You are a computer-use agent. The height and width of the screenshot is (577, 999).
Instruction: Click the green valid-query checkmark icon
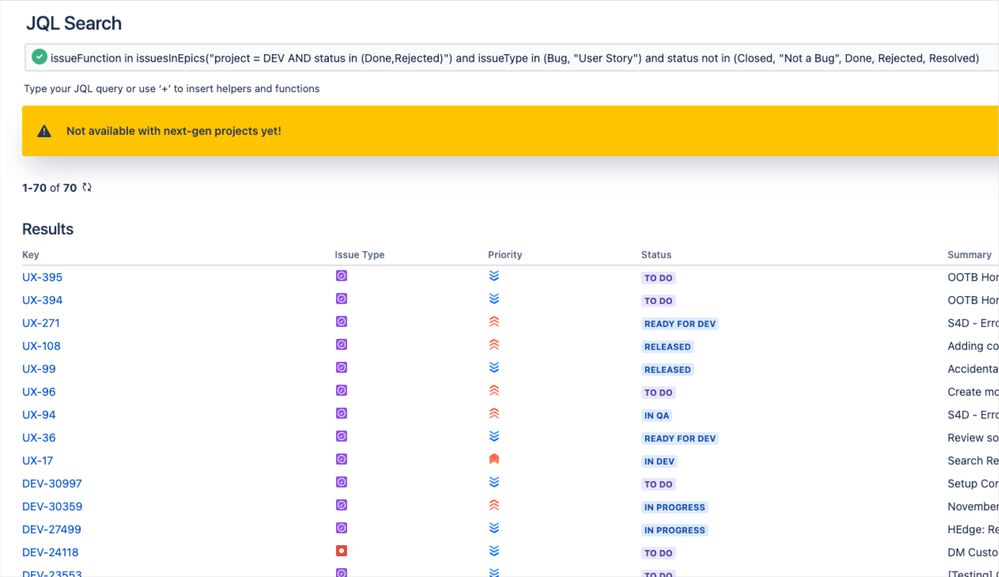(40, 57)
